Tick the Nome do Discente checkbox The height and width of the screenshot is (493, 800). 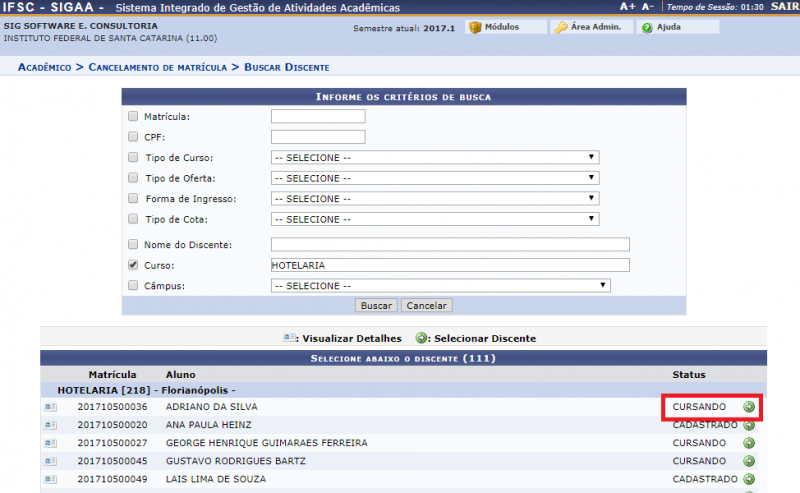click(133, 244)
